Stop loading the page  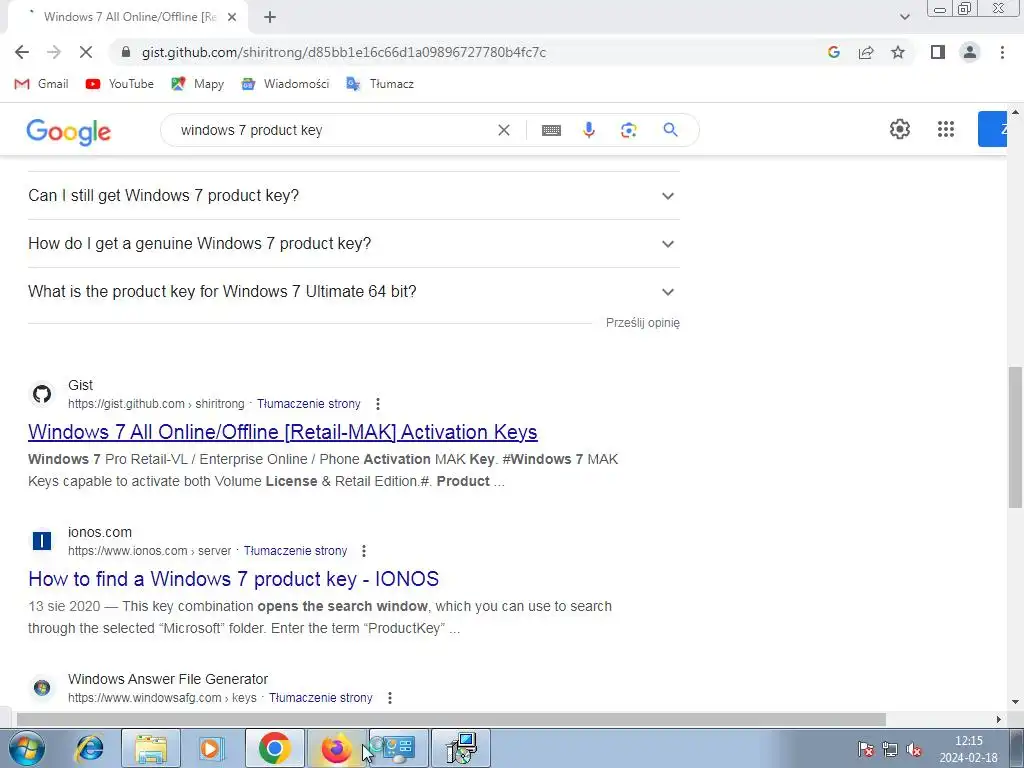86,52
